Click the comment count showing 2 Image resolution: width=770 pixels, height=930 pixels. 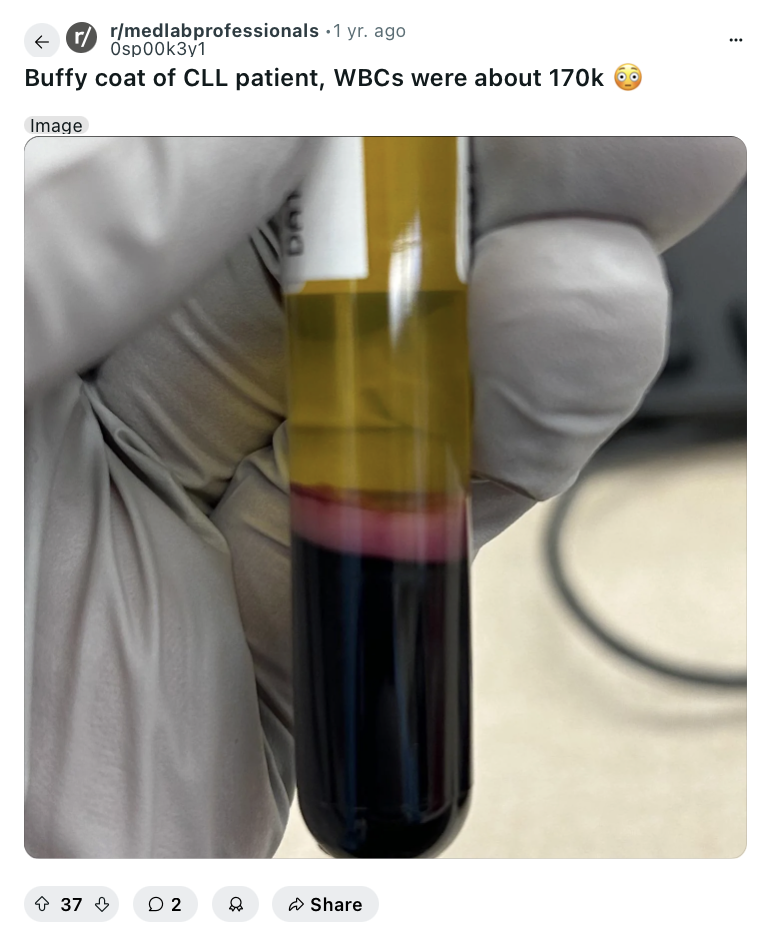176,904
